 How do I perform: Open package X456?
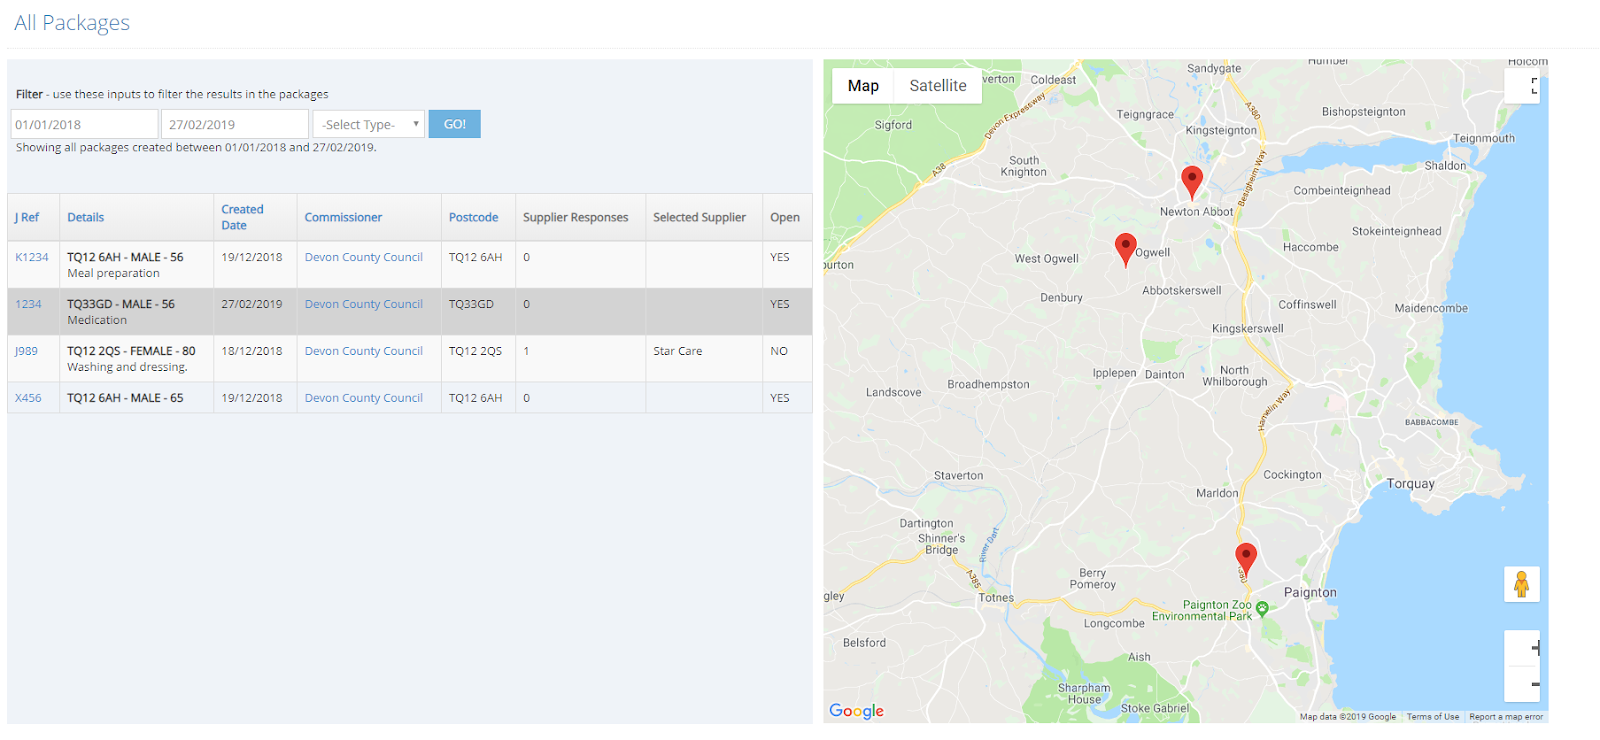coord(28,398)
